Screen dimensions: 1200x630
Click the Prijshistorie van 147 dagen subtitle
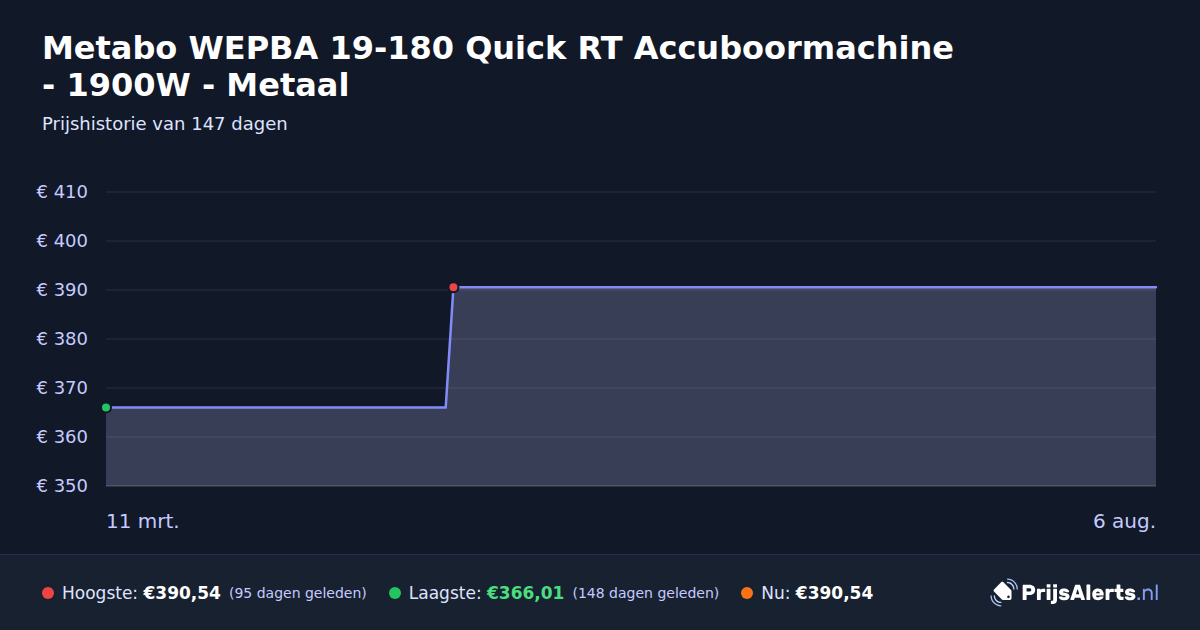[165, 124]
